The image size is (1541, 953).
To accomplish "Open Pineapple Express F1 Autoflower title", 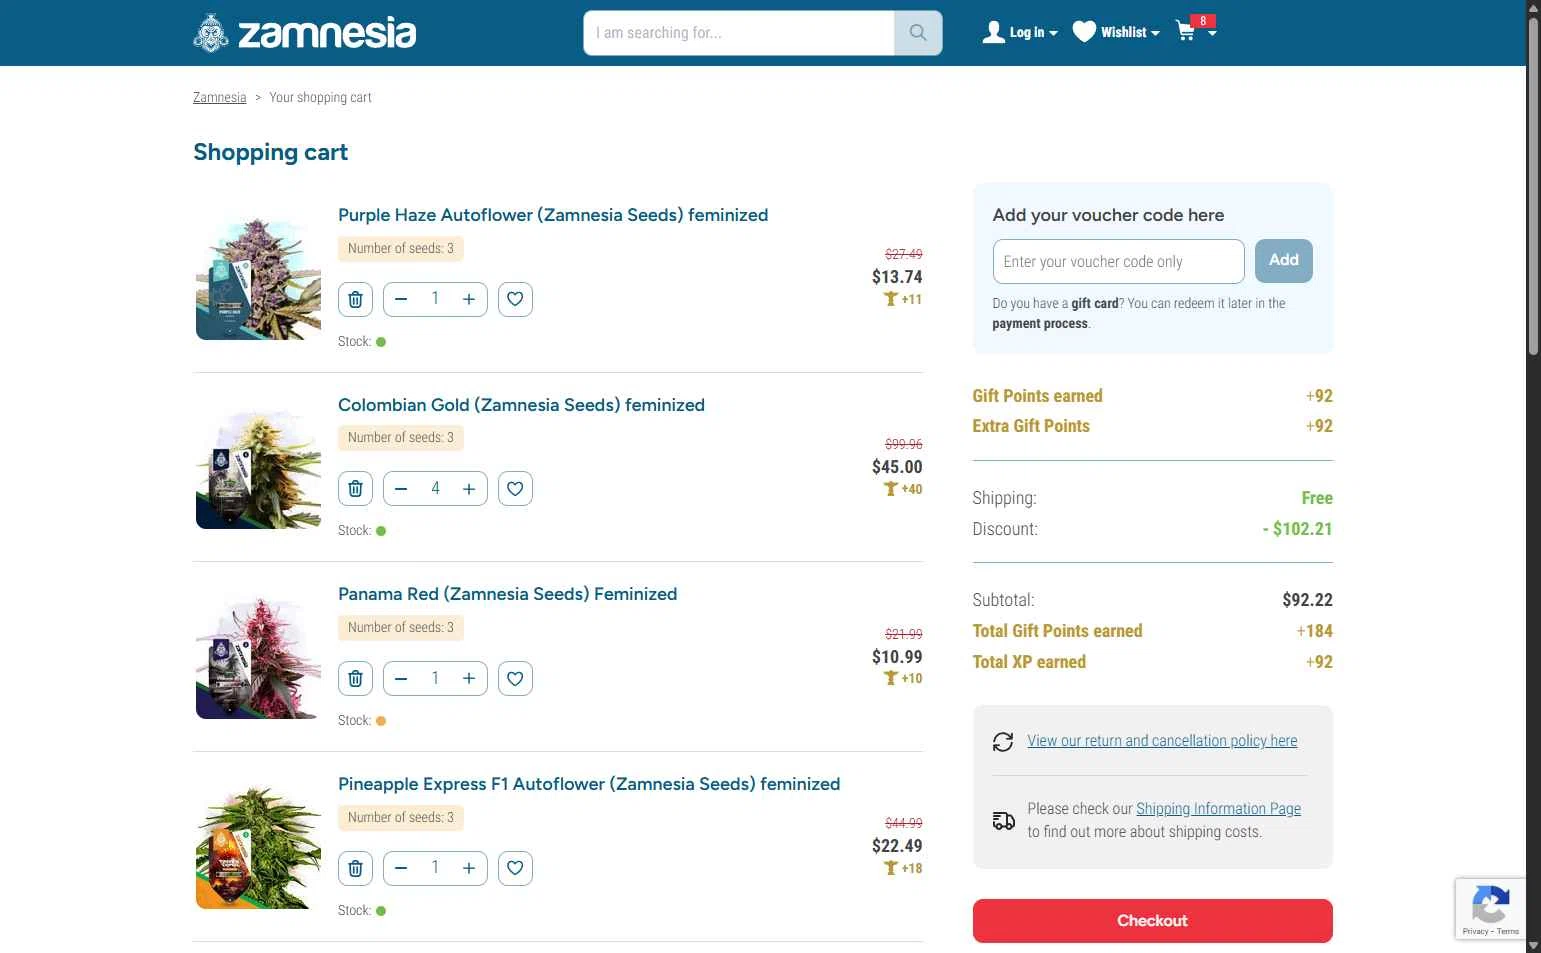I will pyautogui.click(x=589, y=784).
